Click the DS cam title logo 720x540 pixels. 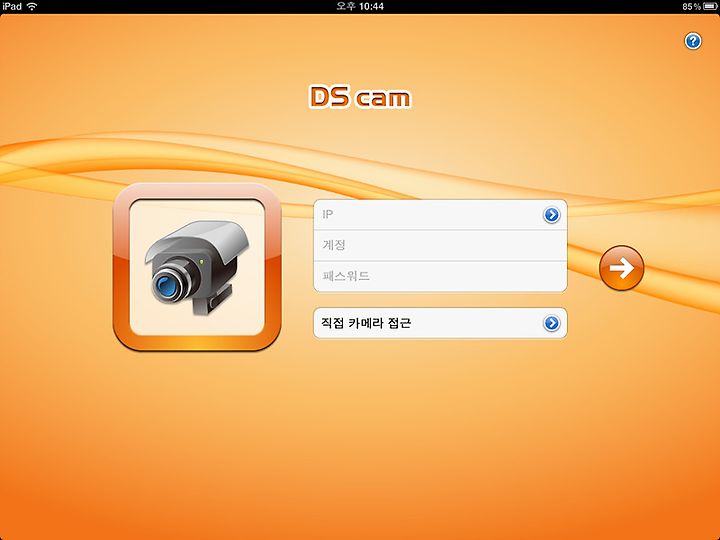click(x=360, y=97)
